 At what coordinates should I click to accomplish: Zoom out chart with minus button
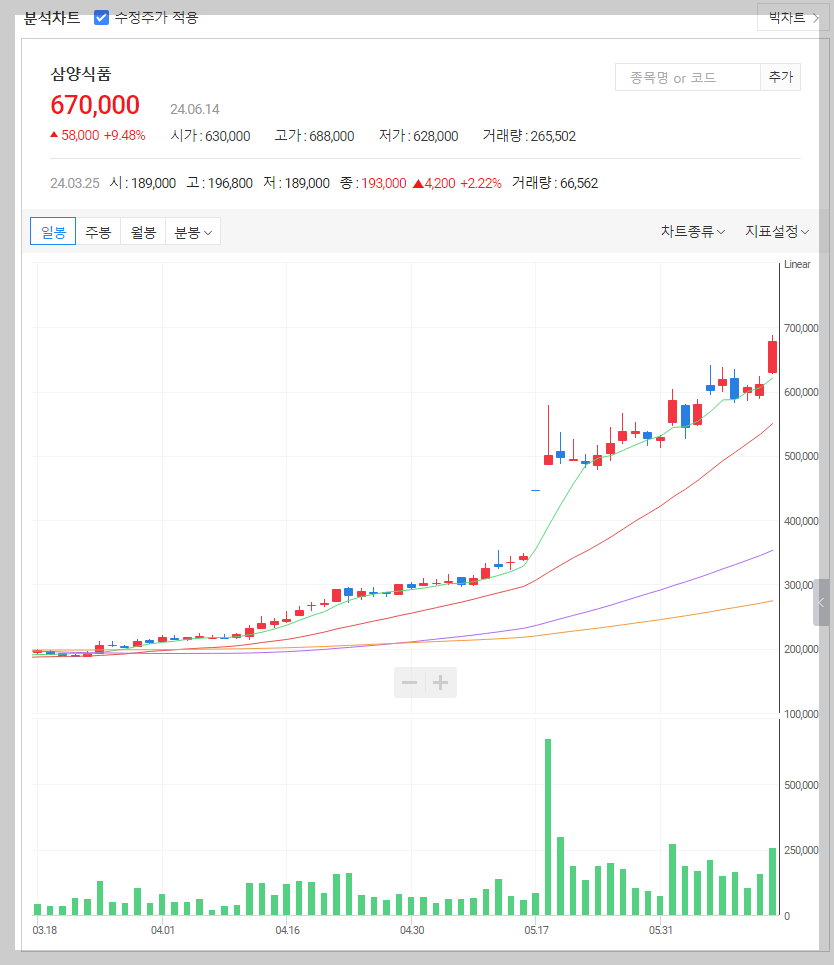point(409,683)
